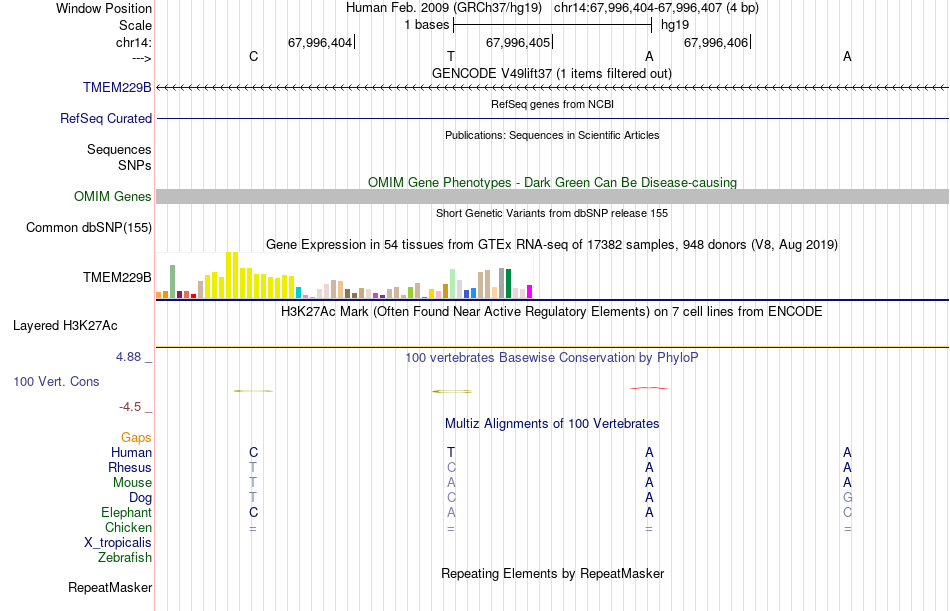Click the 67,996,406 ruler position
Screen dimensions: 950x611
(x=716, y=42)
